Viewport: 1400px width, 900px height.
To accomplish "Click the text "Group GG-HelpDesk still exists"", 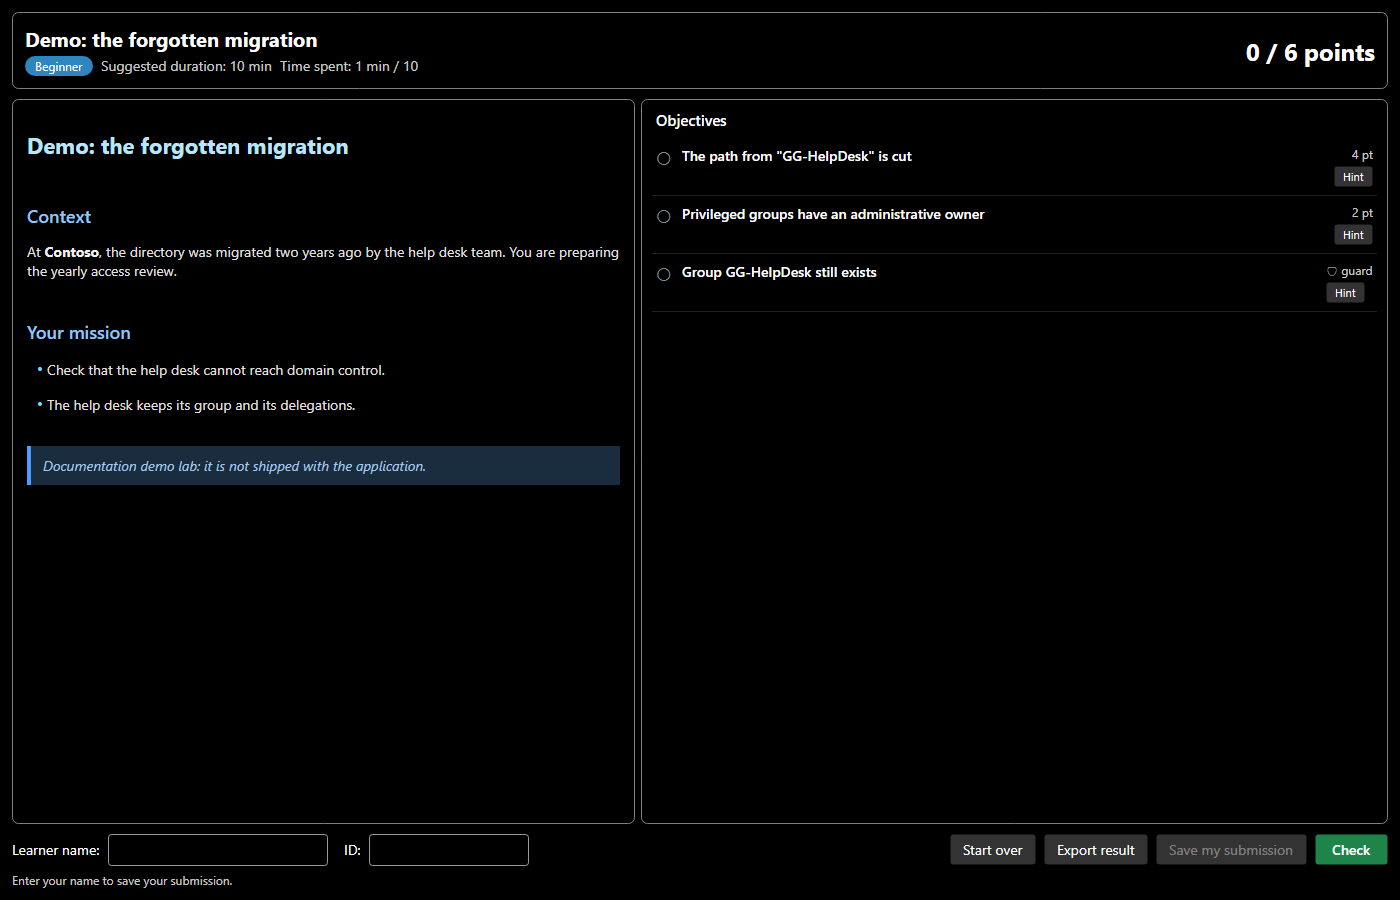I will (779, 272).
